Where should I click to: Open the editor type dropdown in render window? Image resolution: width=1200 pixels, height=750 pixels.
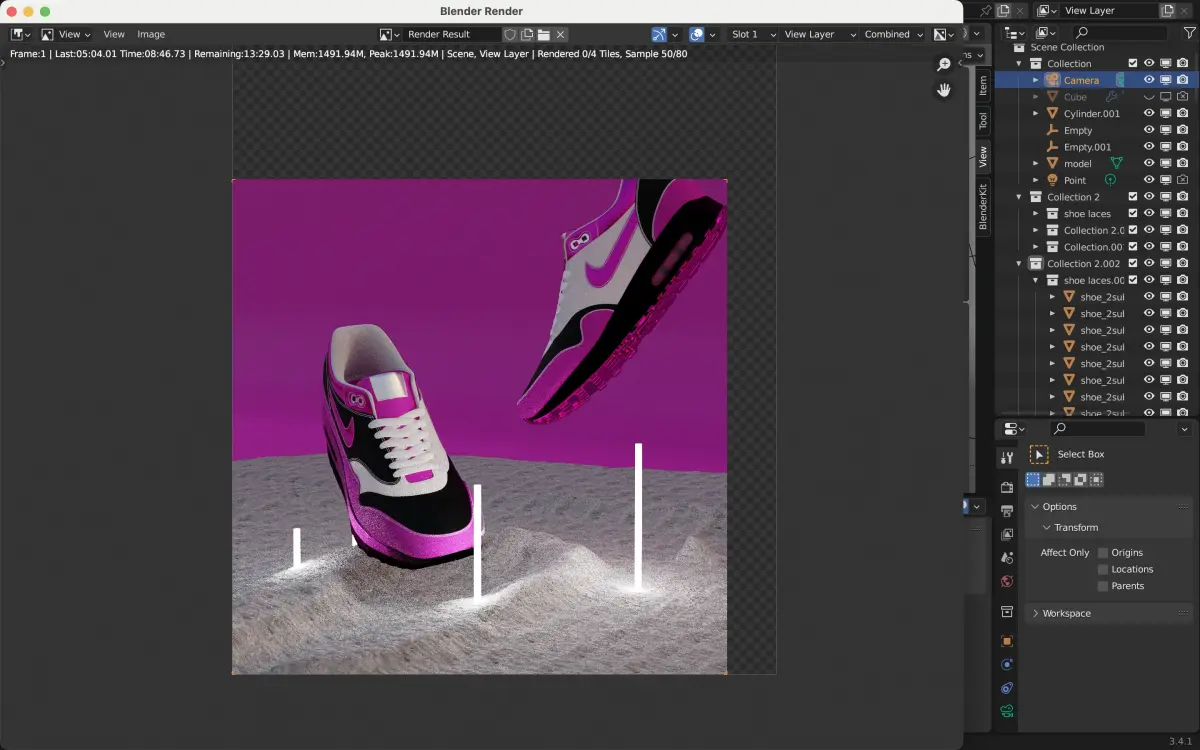coord(20,34)
